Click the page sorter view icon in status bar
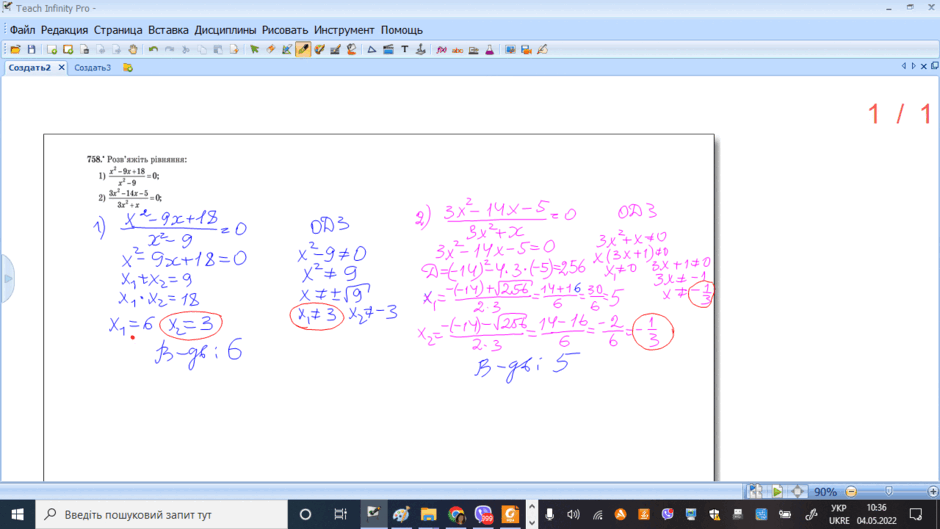 pyautogui.click(x=755, y=492)
